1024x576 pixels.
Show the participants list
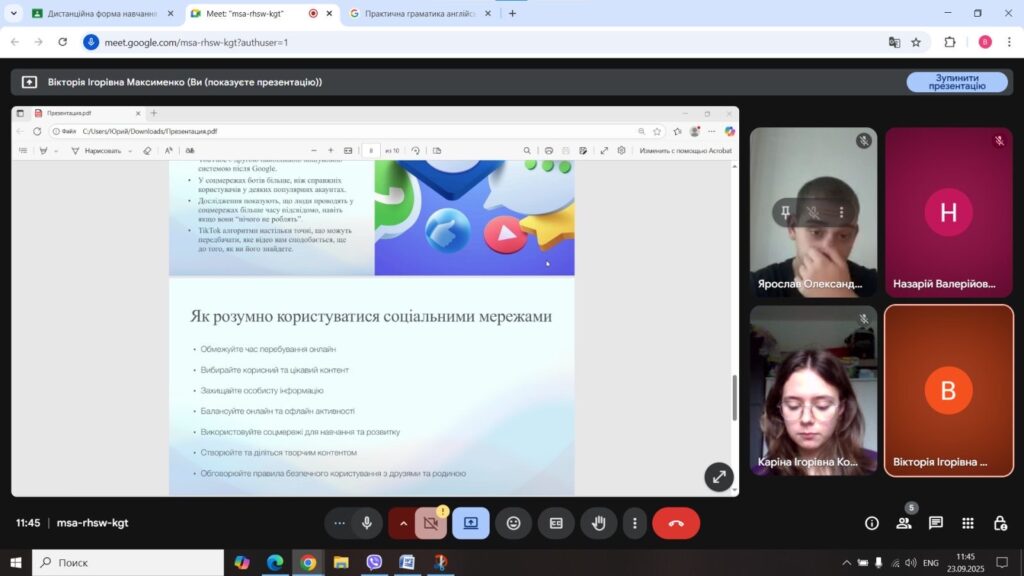click(x=904, y=523)
